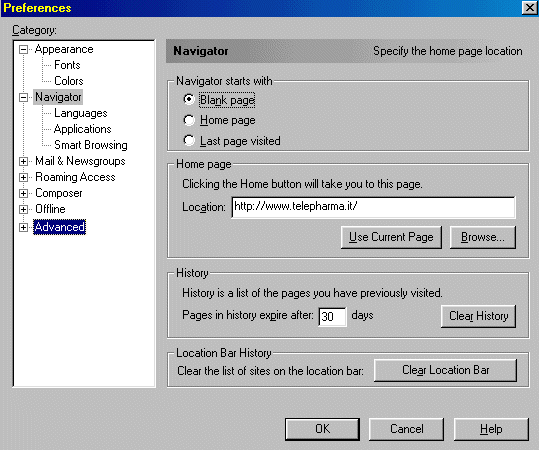
Task: Clear browsing history with Clear History
Action: [x=478, y=316]
